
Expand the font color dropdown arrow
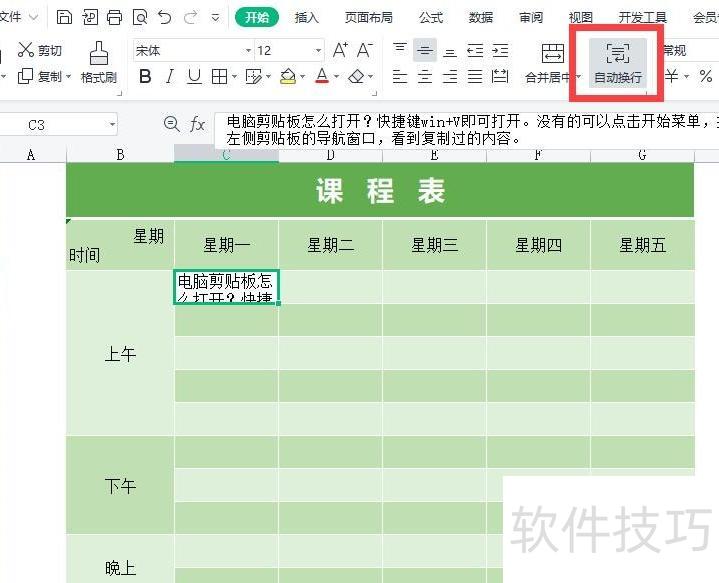[337, 77]
